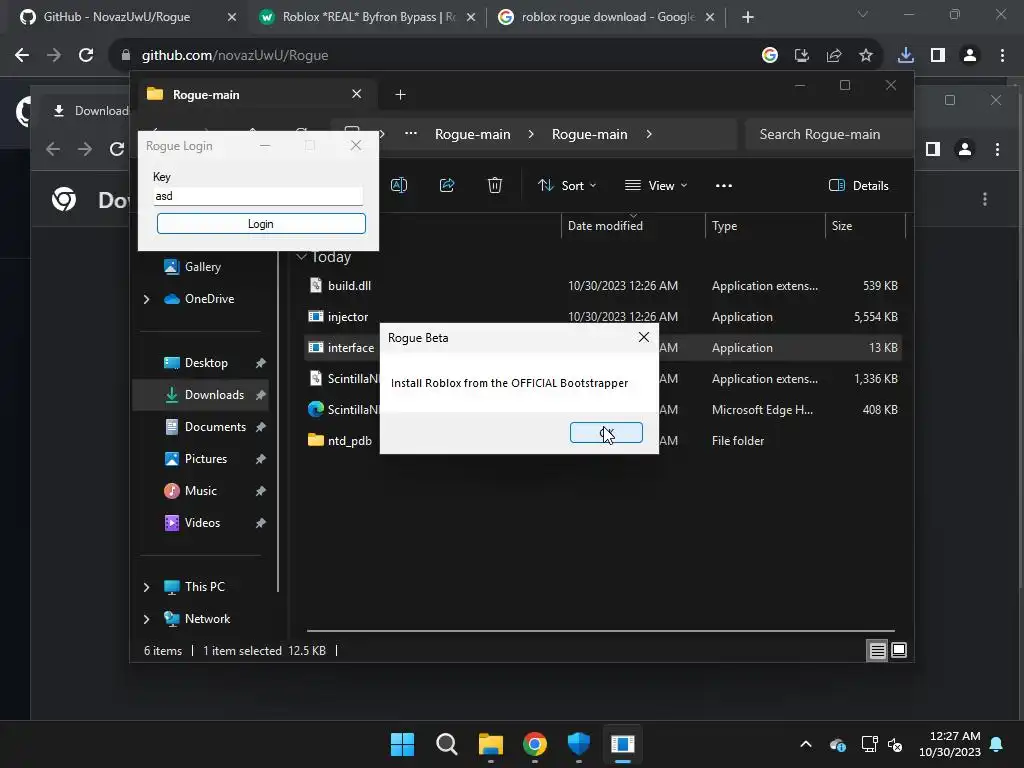Open the Downloads quick access folder
The height and width of the screenshot is (768, 1024).
pos(214,394)
